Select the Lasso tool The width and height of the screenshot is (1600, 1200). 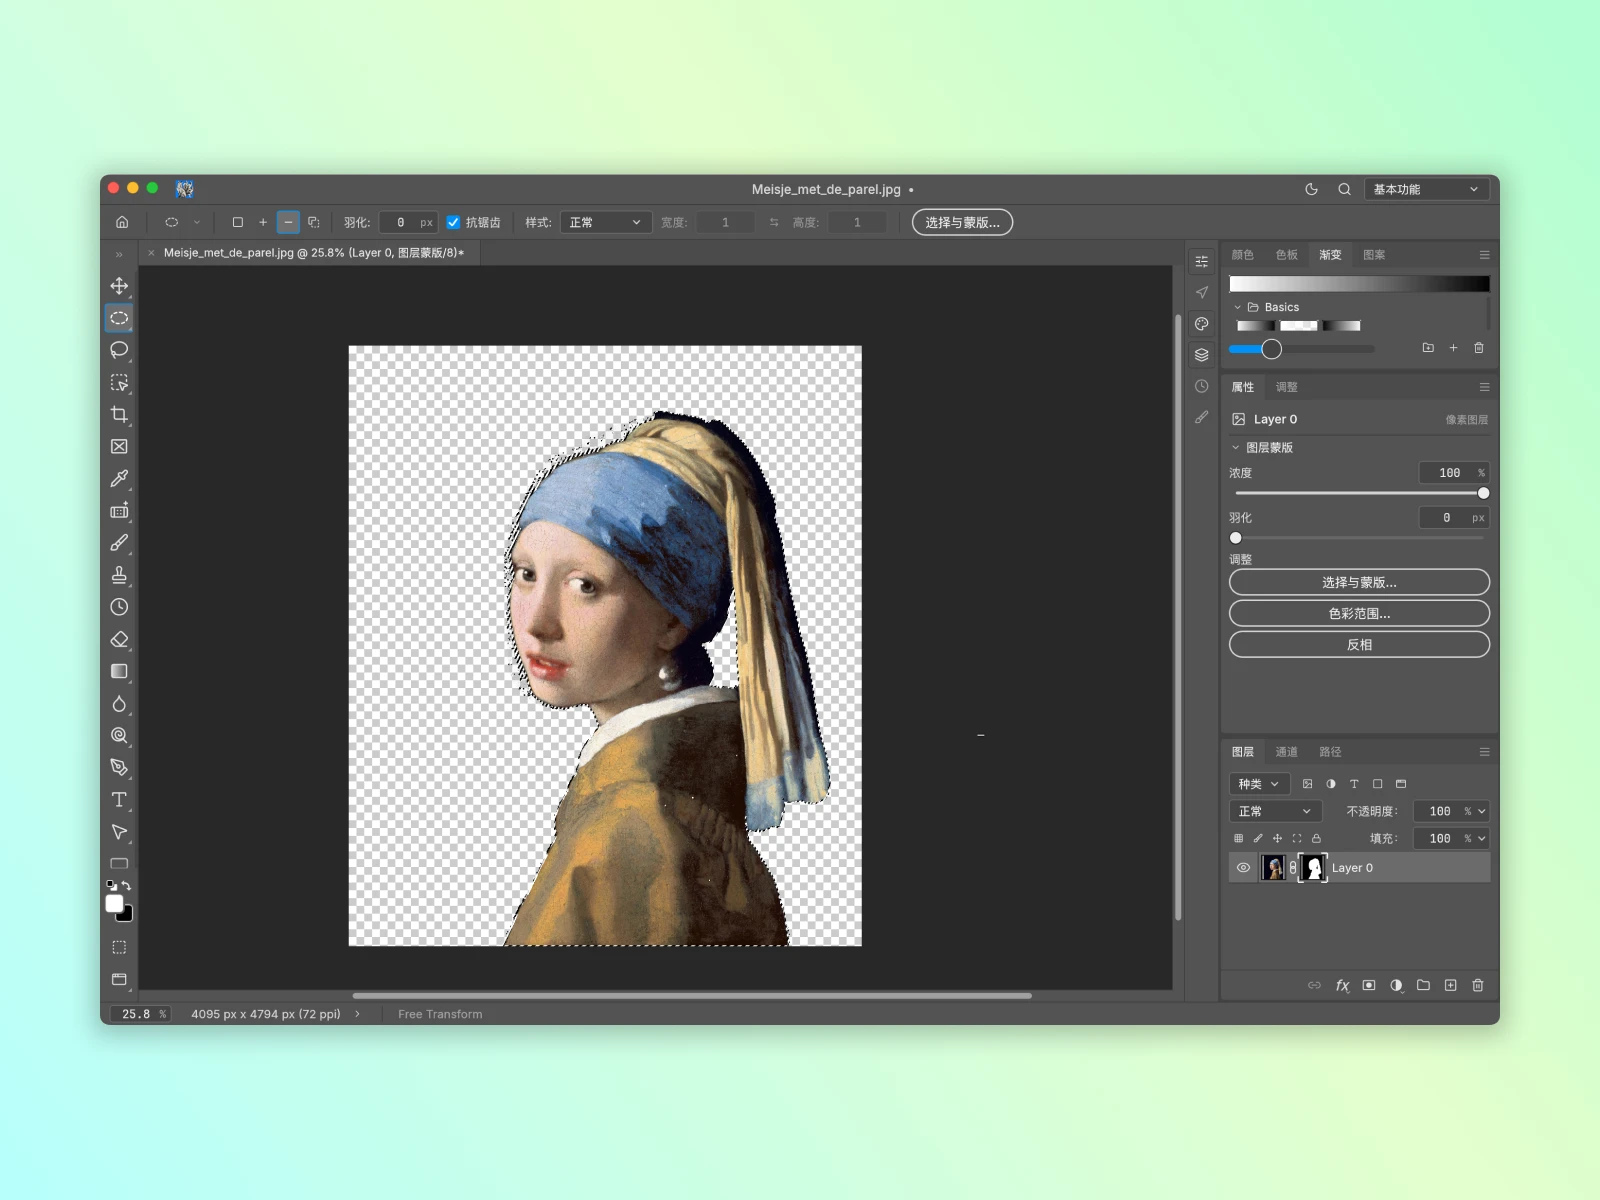pyautogui.click(x=119, y=350)
